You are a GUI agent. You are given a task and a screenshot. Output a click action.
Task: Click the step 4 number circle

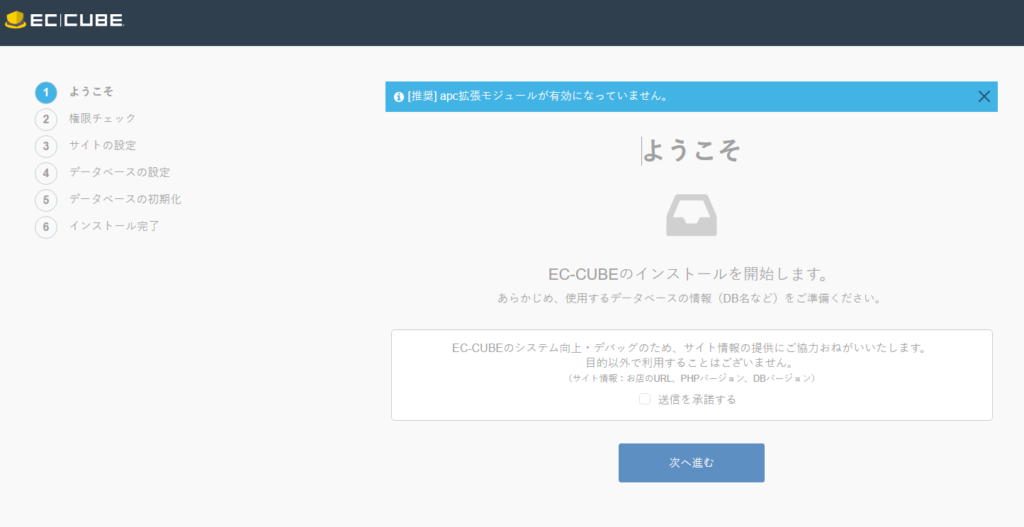click(x=46, y=173)
